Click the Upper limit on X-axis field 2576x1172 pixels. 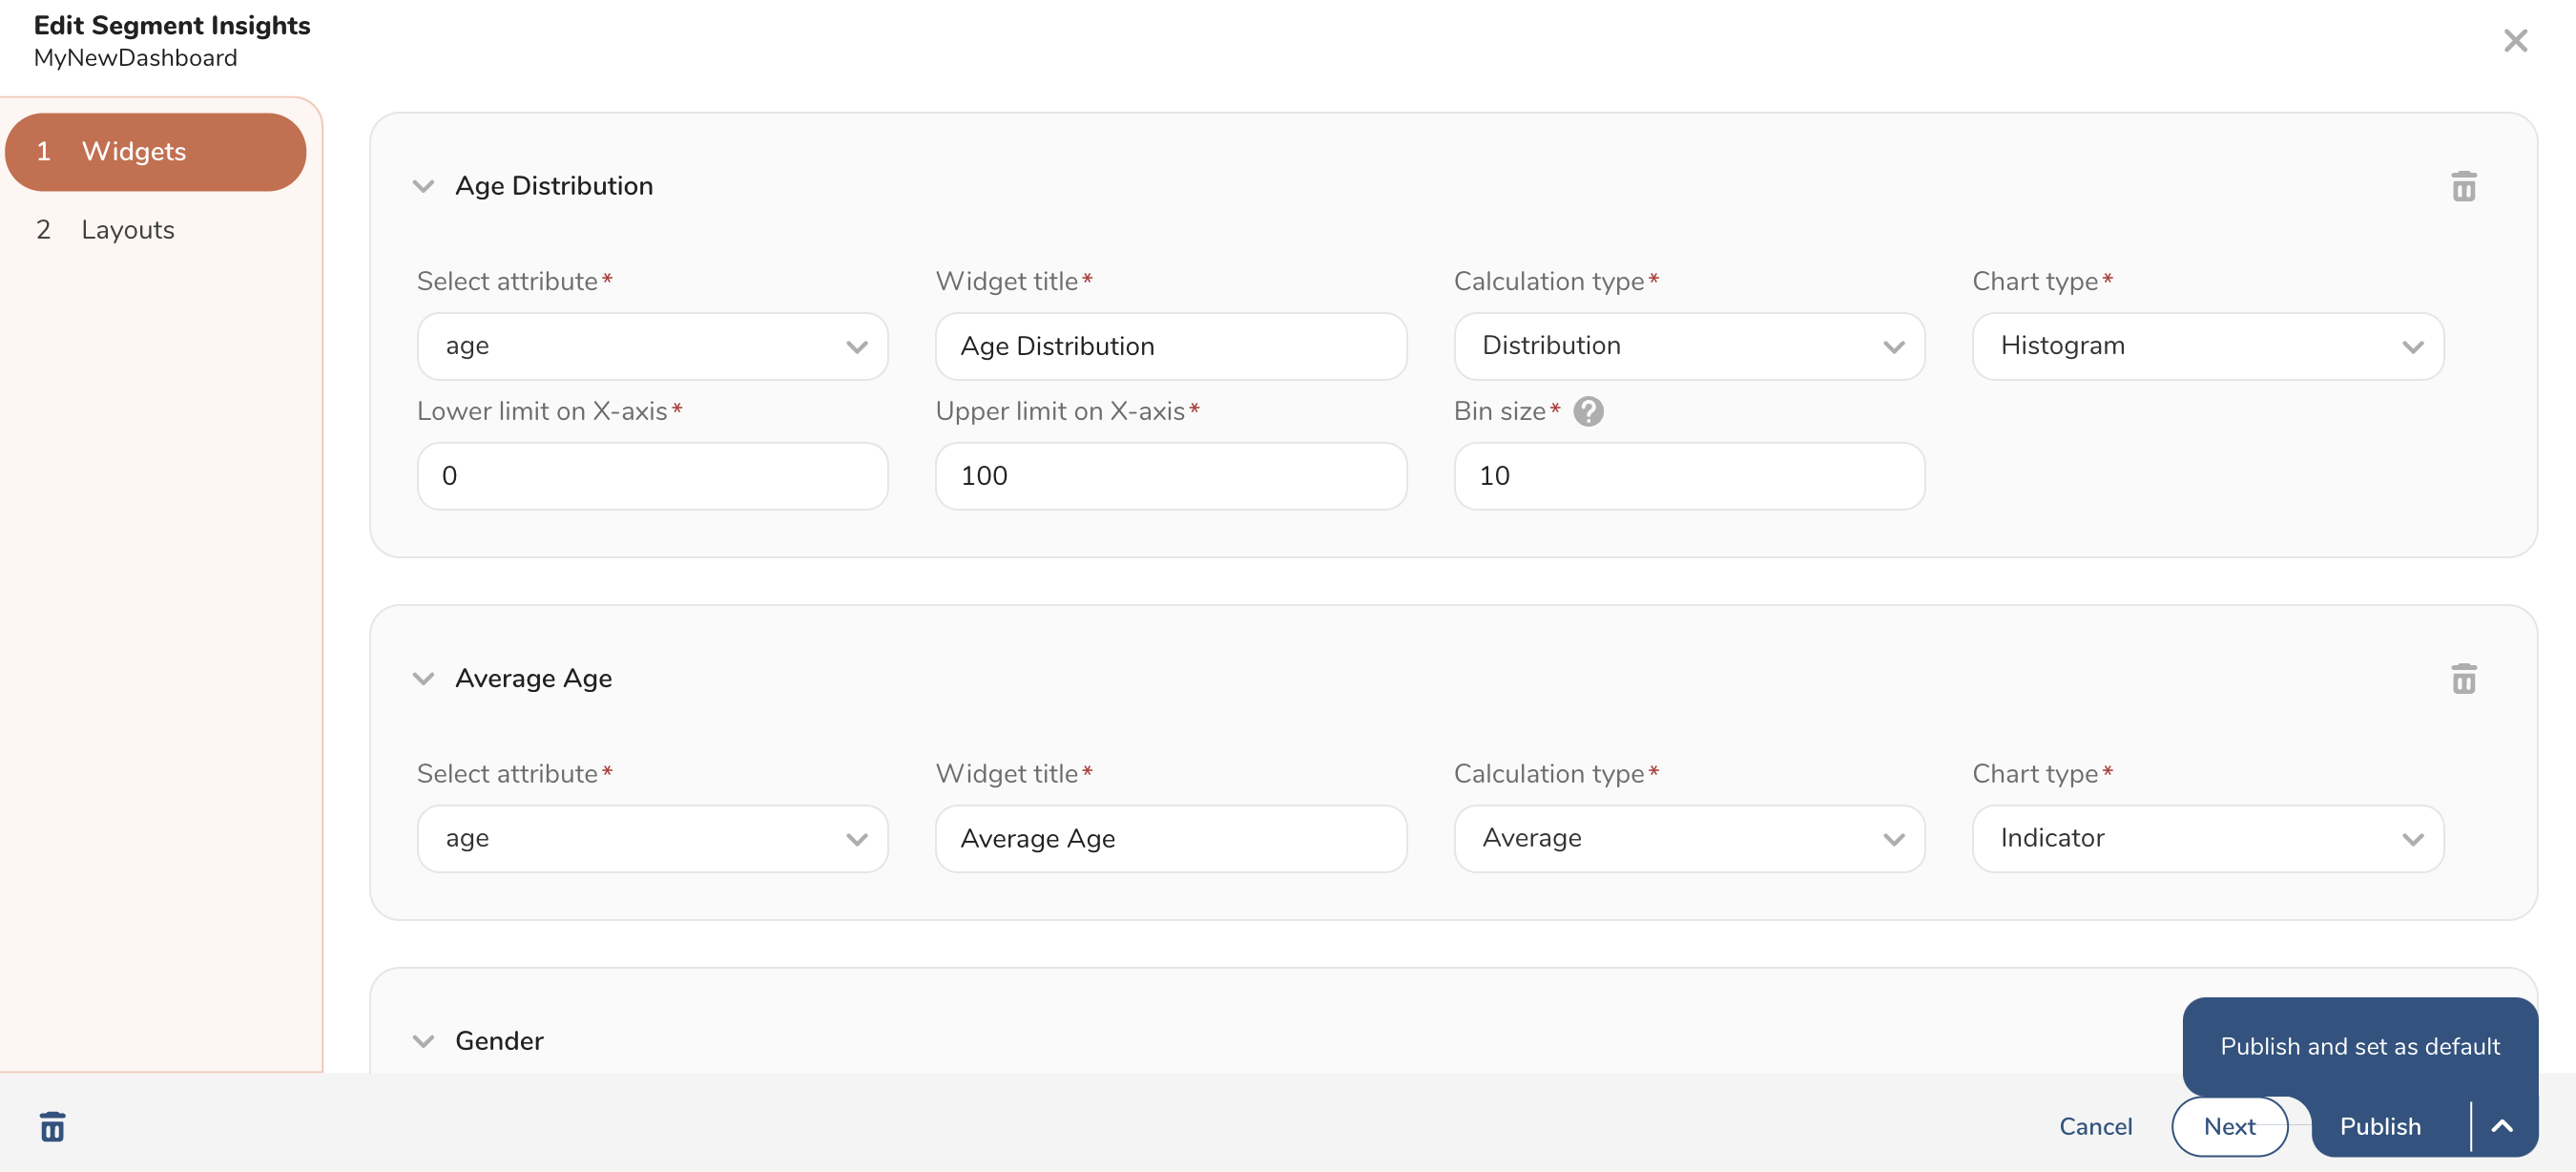coord(1170,476)
